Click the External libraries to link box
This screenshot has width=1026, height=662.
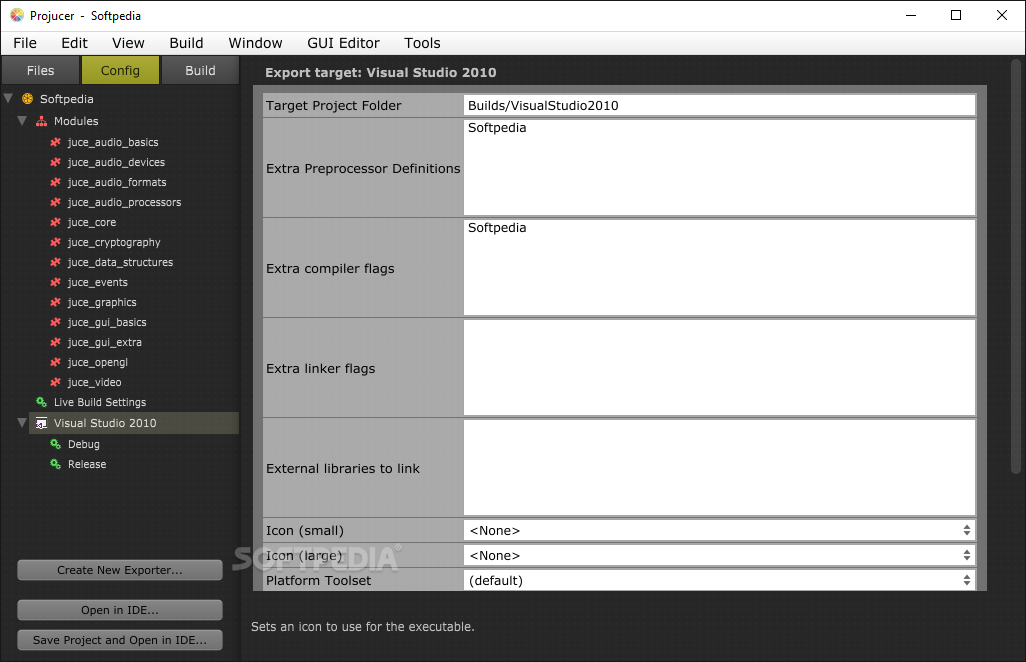(x=720, y=468)
